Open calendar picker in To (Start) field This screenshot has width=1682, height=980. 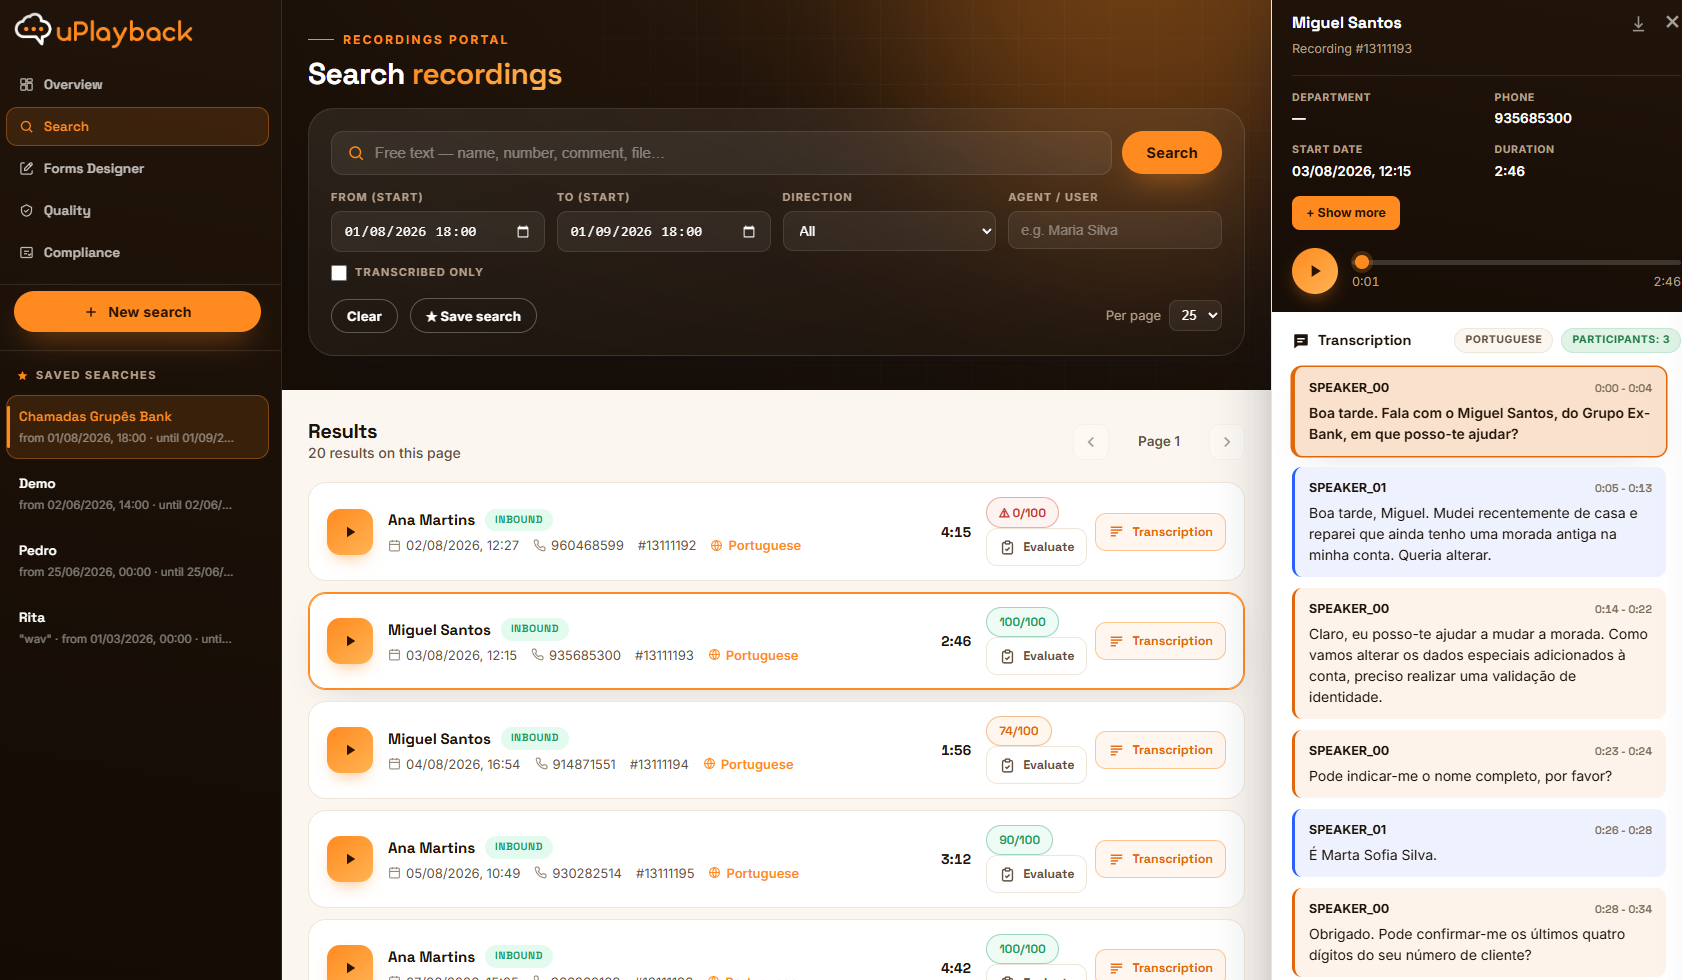[x=749, y=232]
